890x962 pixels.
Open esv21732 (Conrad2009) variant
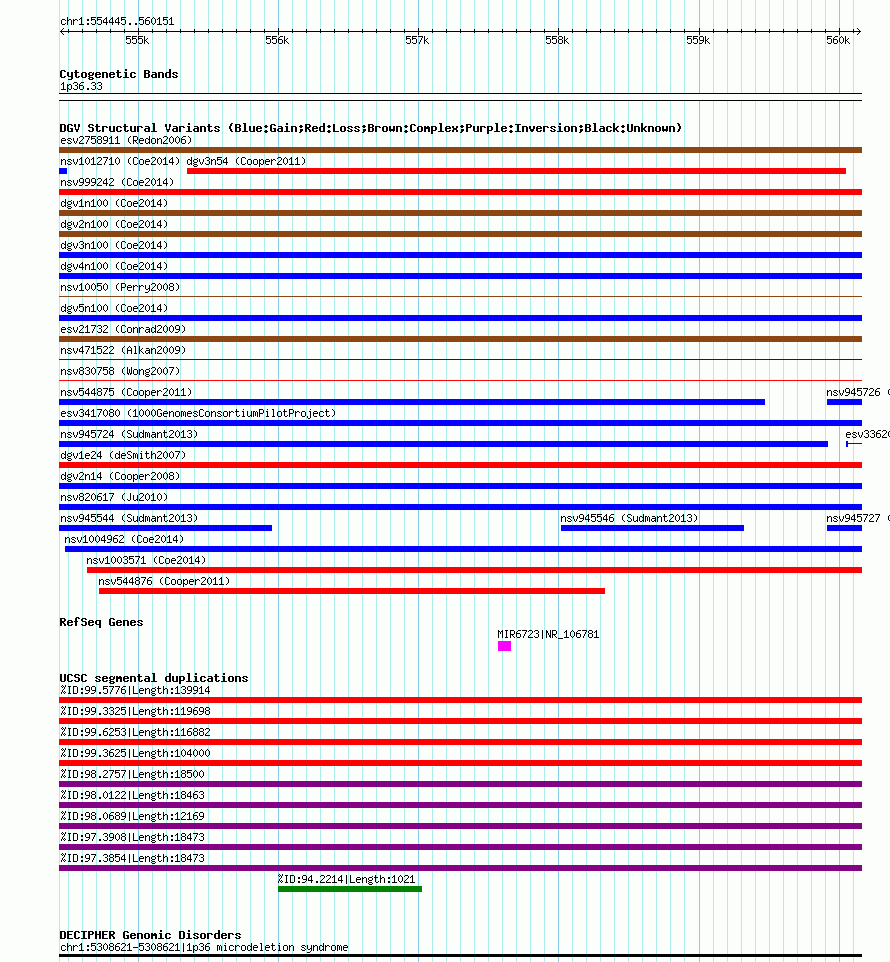pos(123,329)
